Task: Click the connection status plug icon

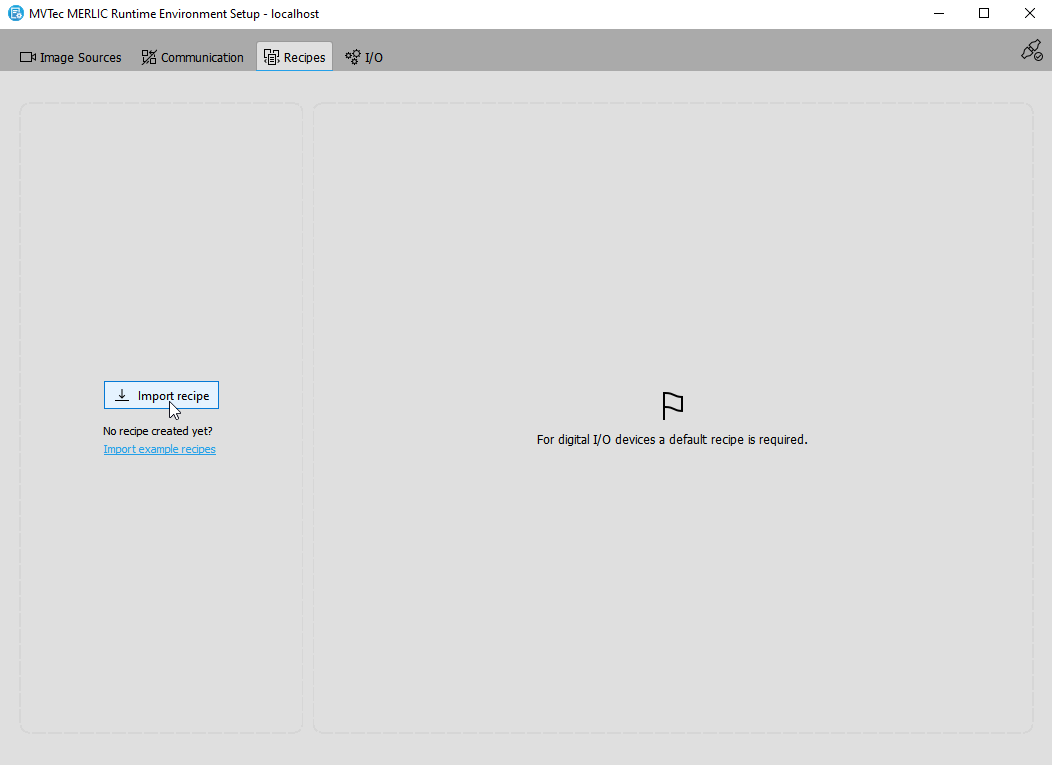Action: pyautogui.click(x=1031, y=51)
